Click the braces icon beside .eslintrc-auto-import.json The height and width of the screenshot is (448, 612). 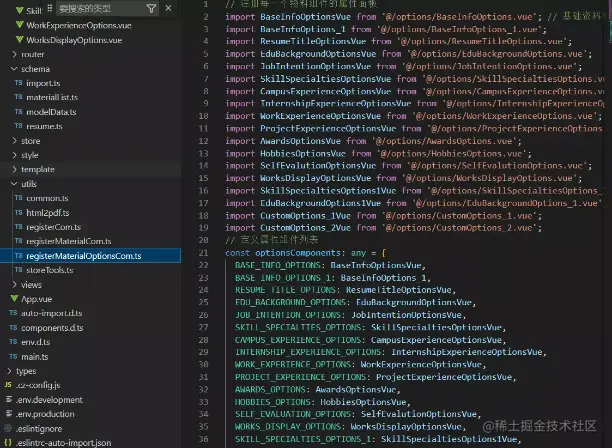click(8, 443)
